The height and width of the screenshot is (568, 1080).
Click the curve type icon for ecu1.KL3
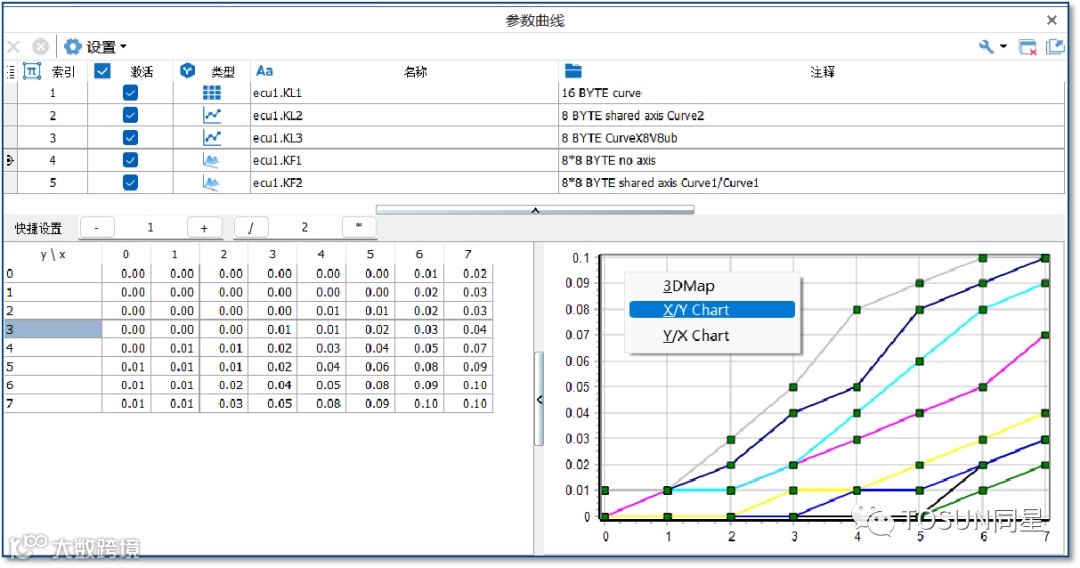click(212, 138)
